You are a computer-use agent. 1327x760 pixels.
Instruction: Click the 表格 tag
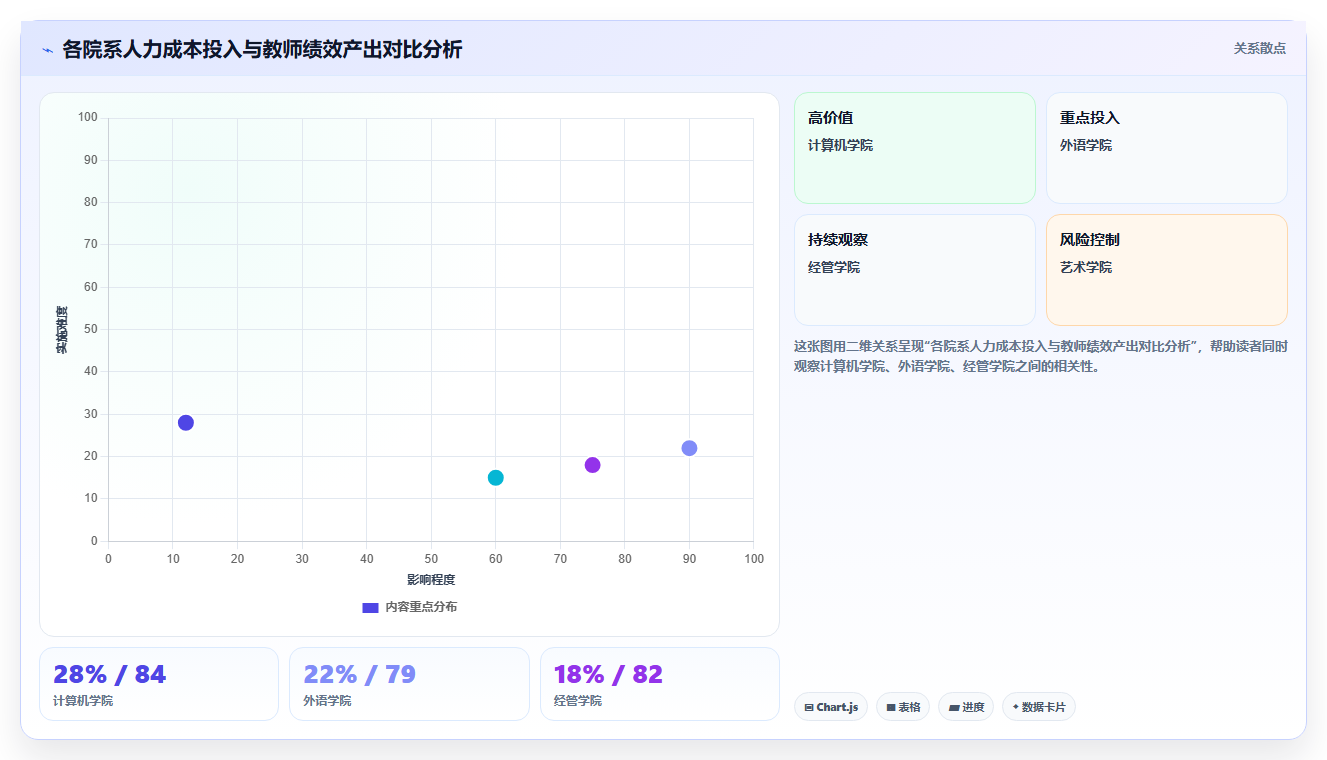coord(903,707)
